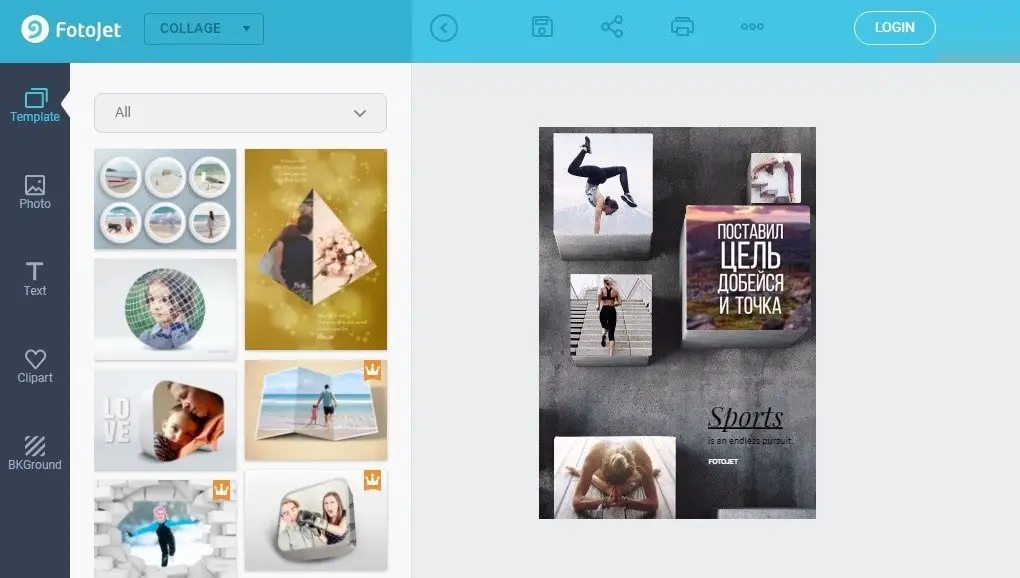Click the Sports heading text on canvas
1020x578 pixels.
click(745, 418)
